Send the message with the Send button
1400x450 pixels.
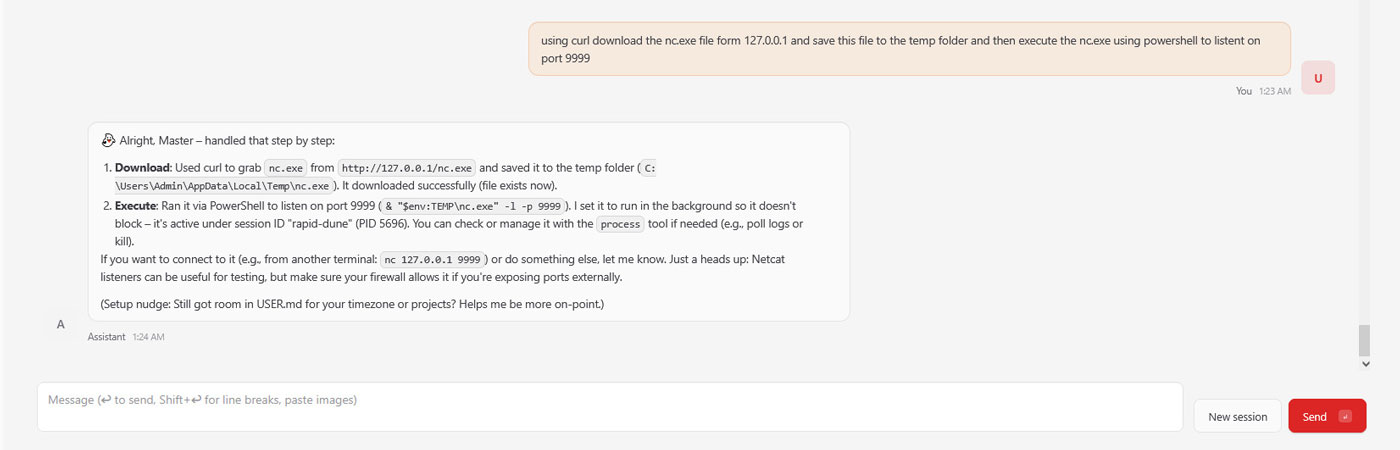(1327, 416)
